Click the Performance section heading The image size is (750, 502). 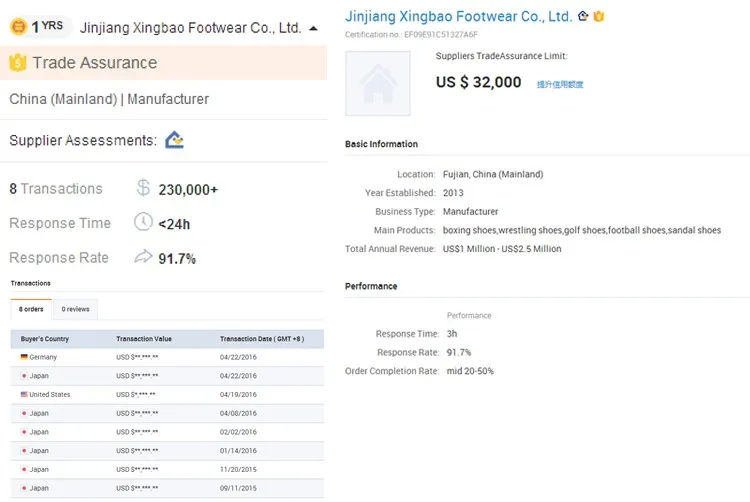pos(371,286)
